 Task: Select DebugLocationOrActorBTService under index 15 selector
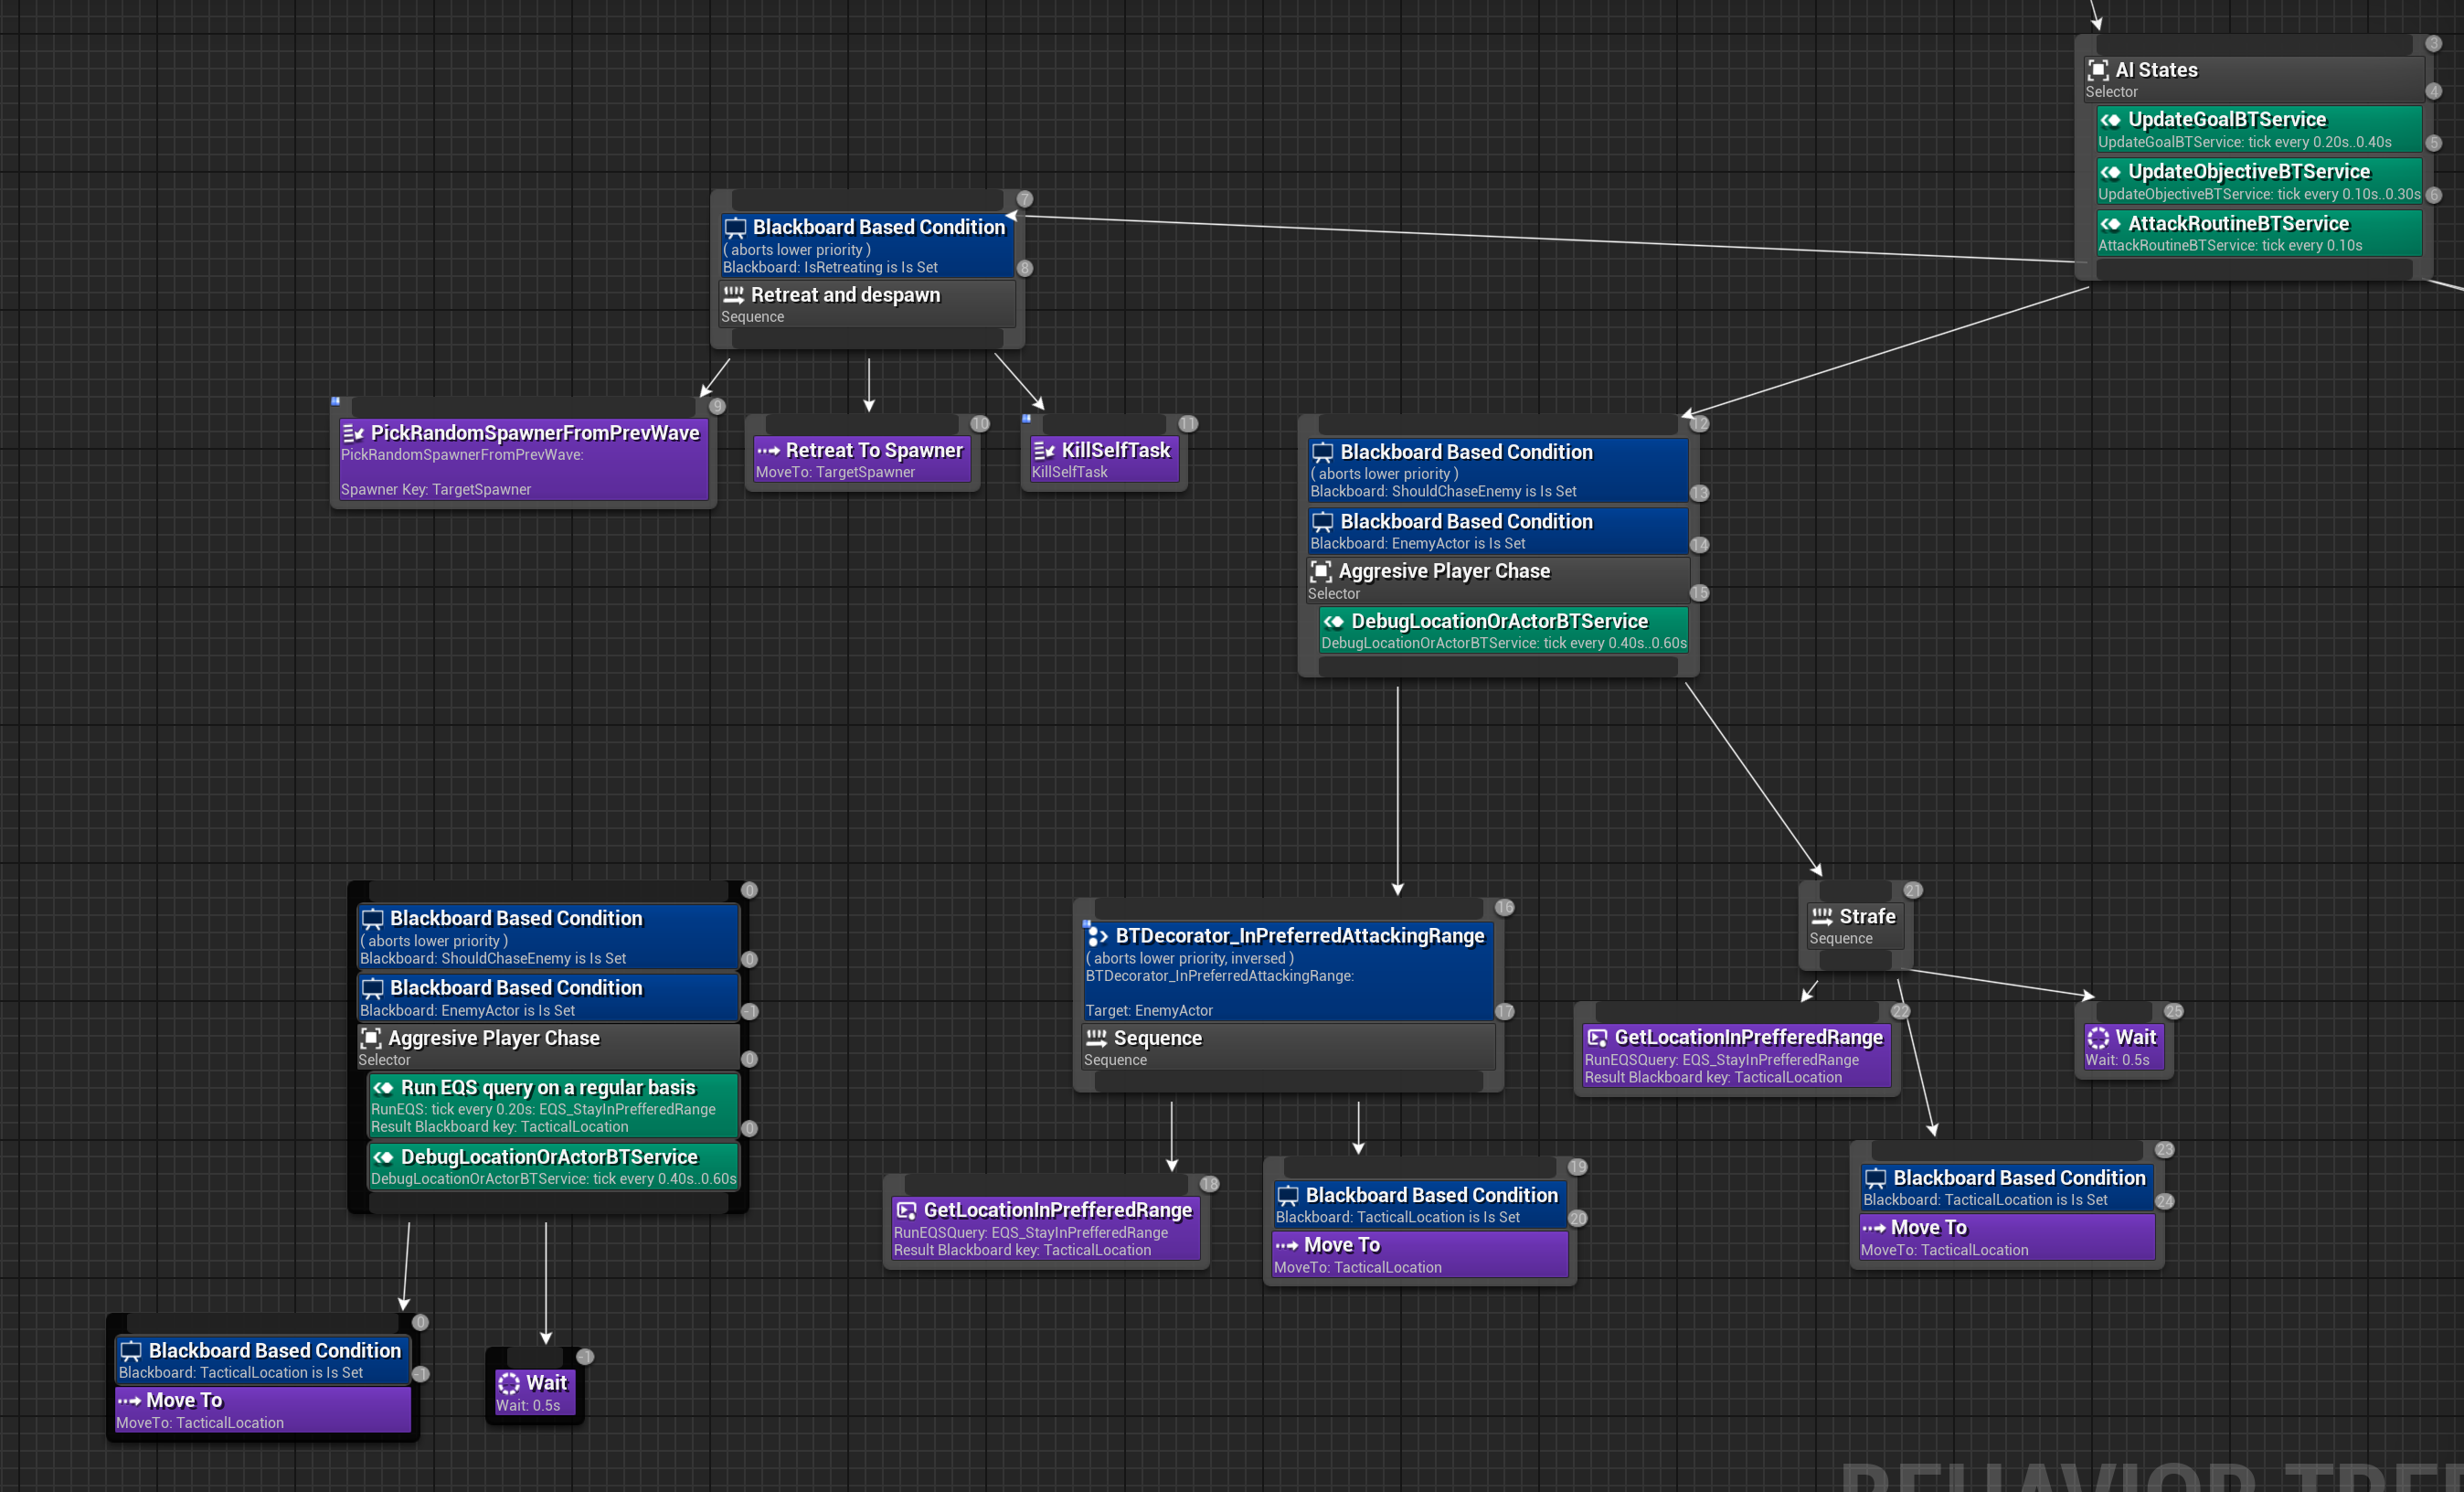pos(1502,630)
